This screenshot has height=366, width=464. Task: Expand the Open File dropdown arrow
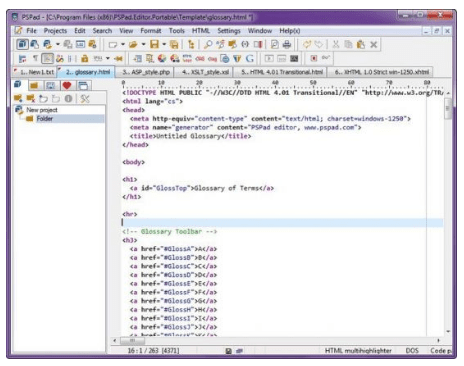tap(143, 44)
